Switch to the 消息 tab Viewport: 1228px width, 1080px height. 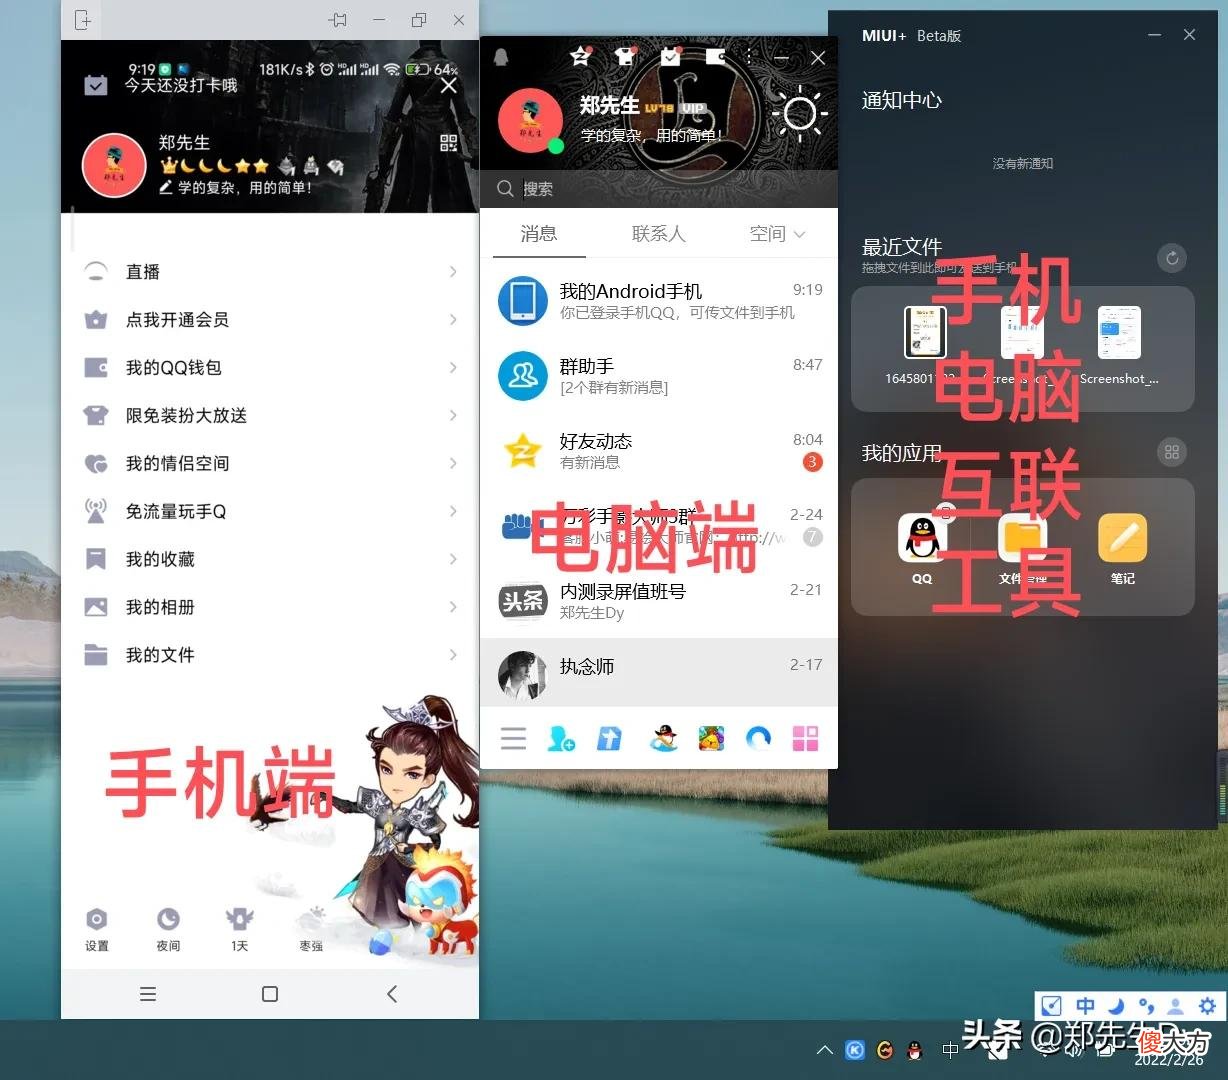pos(539,233)
